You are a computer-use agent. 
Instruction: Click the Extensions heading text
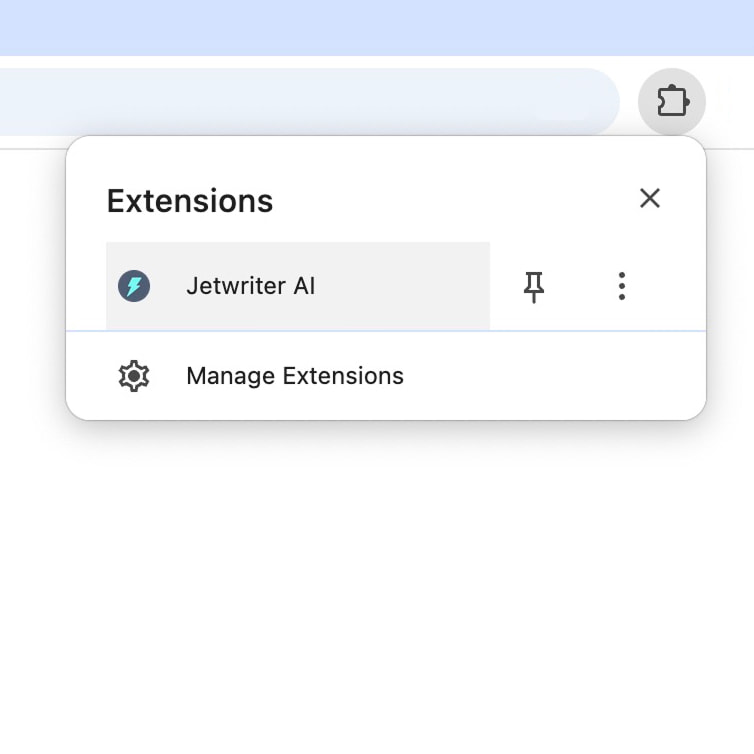pos(190,201)
